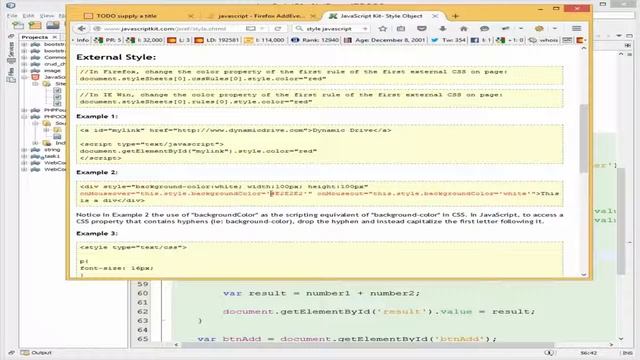The image size is (640, 360).
Task: Open new Firefox tab with plus button
Action: [x=456, y=16]
